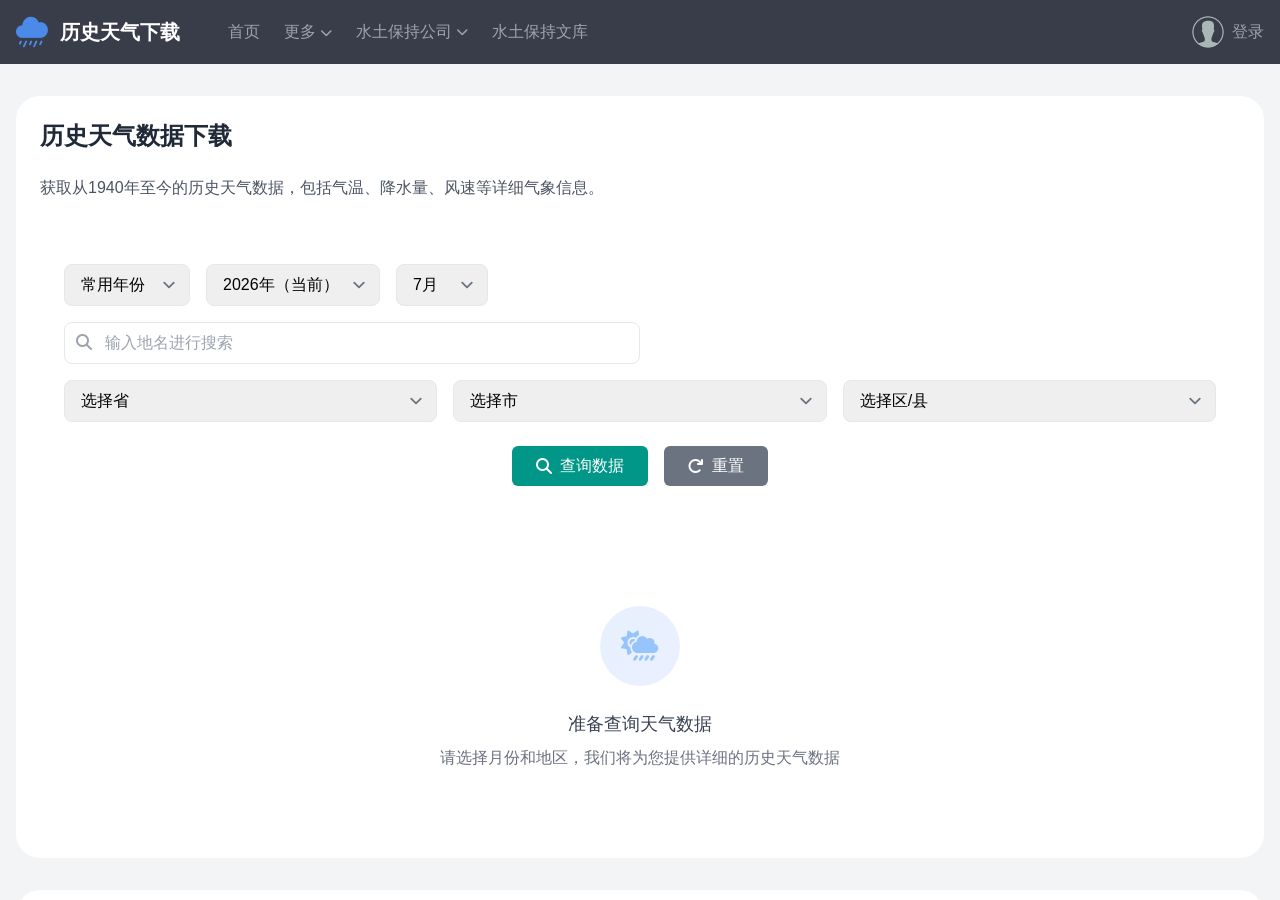Expand the 水土保持公司 navigation menu
Viewport: 1280px width, 900px height.
click(x=412, y=32)
